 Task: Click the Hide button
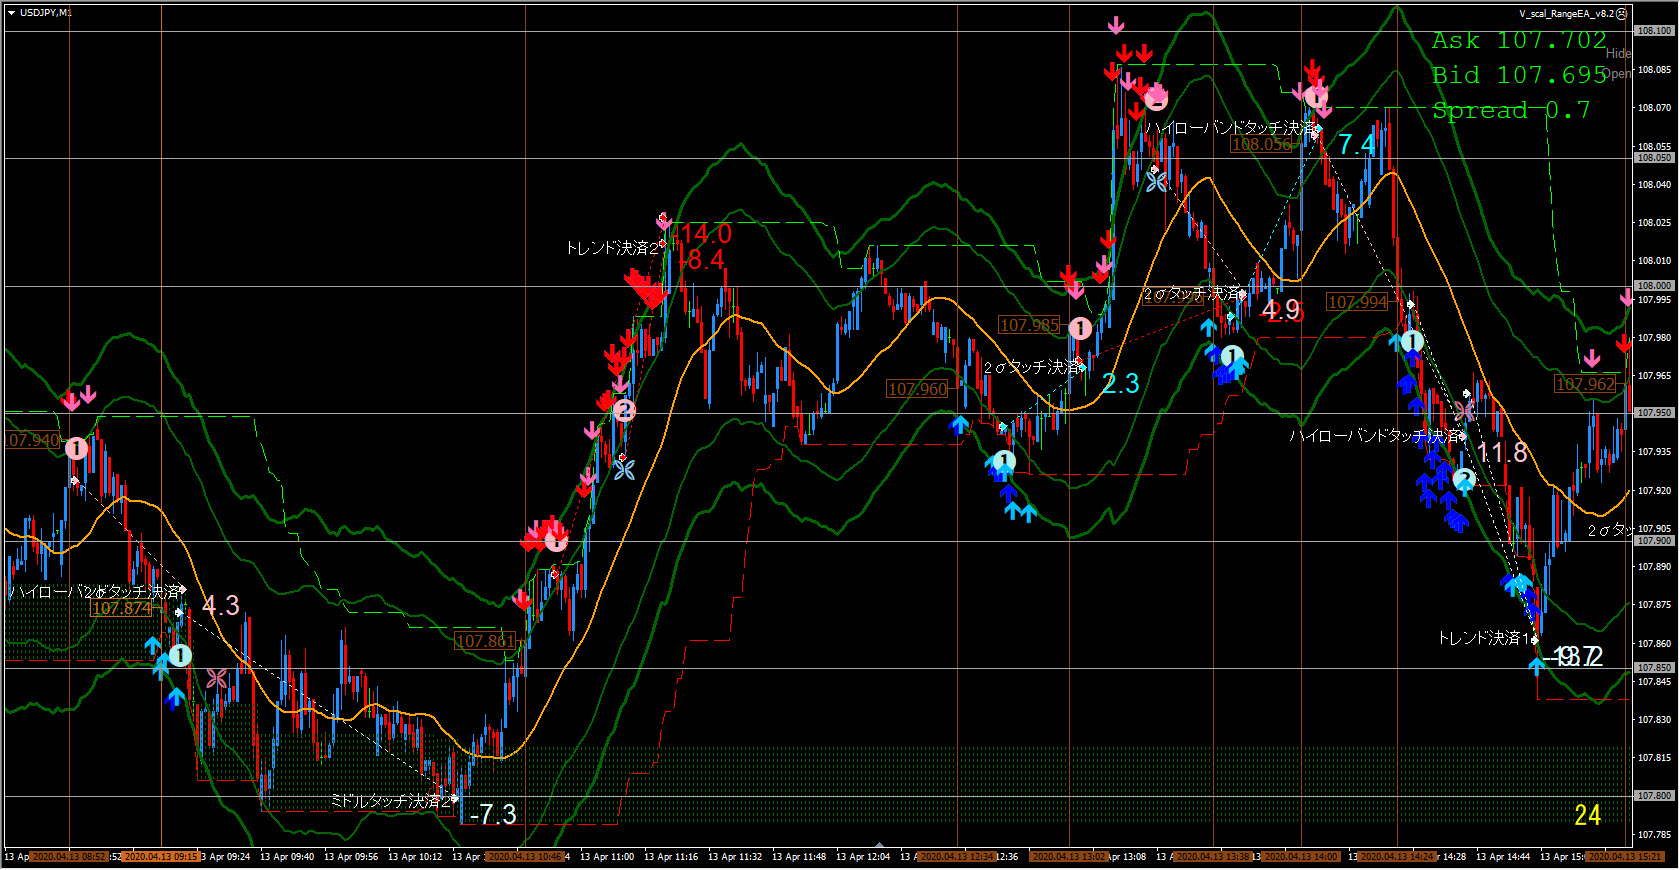click(1618, 54)
